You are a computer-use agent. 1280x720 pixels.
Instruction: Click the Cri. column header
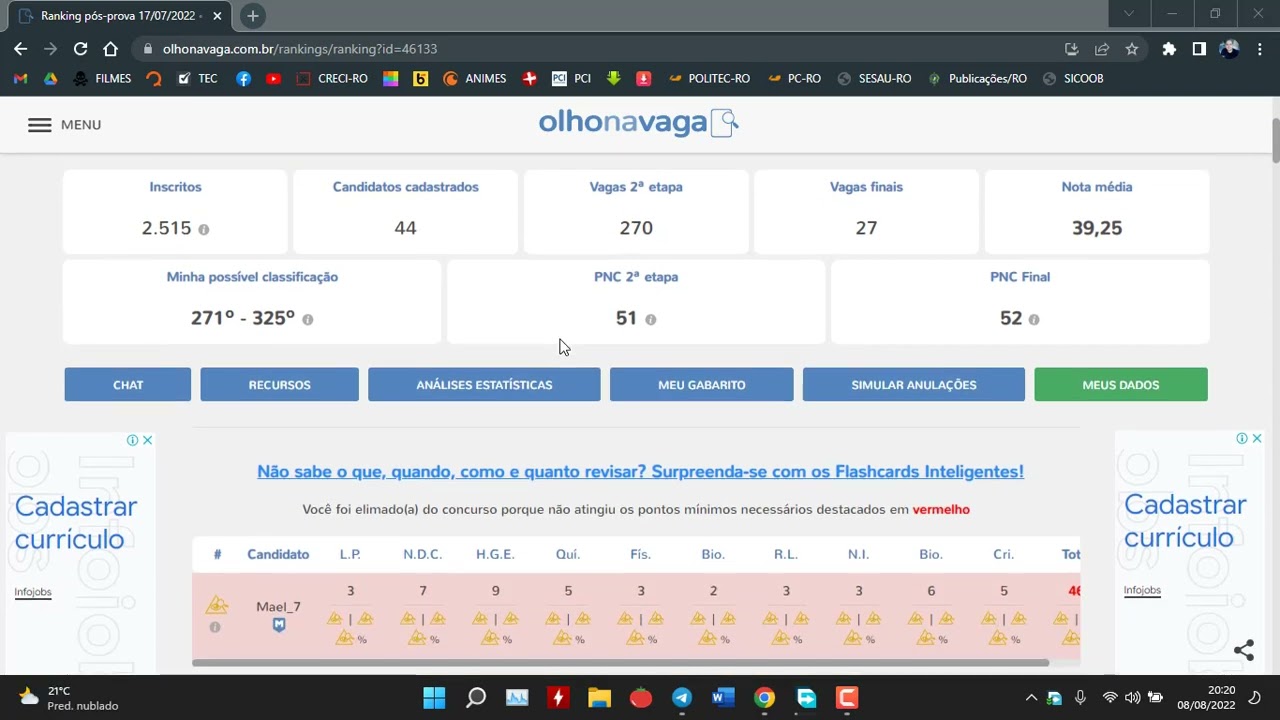pyautogui.click(x=1003, y=554)
